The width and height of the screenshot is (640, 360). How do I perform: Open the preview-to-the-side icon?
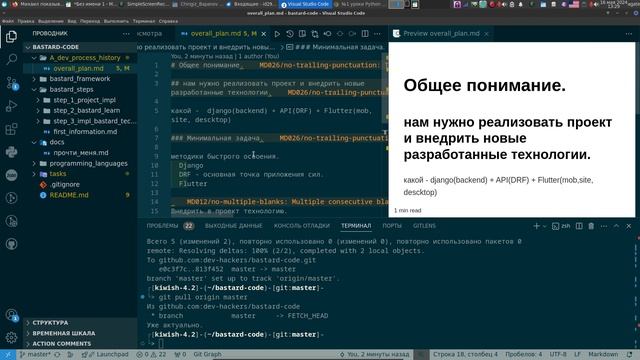point(302,34)
